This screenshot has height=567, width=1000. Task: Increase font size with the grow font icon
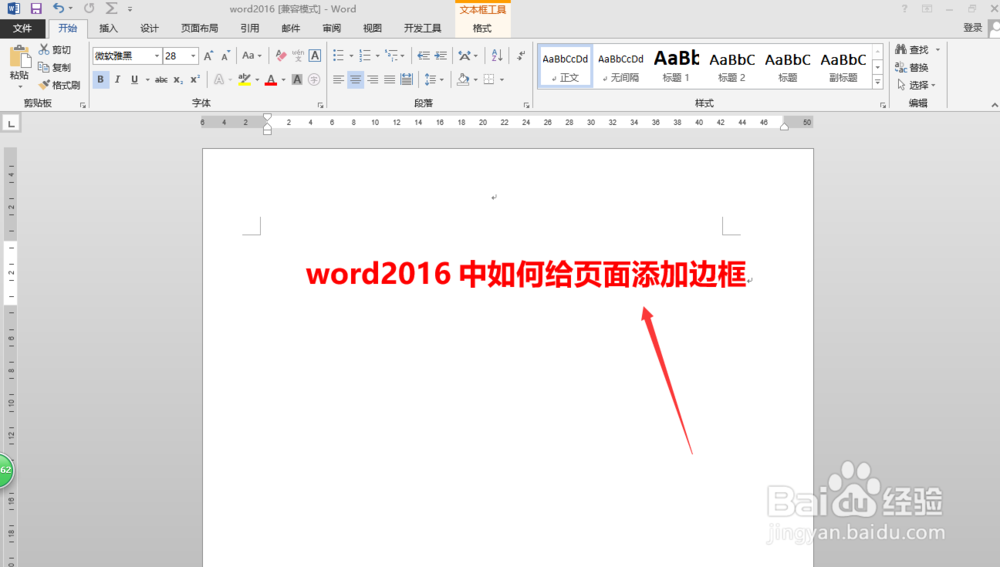coord(209,56)
